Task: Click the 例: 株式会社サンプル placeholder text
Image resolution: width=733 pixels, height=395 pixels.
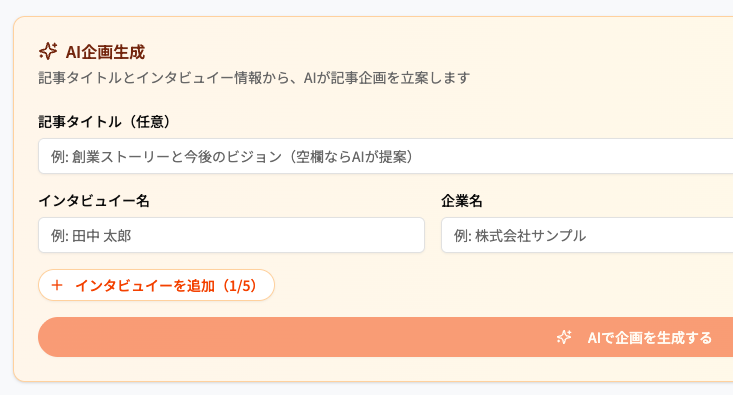Action: [x=520, y=236]
